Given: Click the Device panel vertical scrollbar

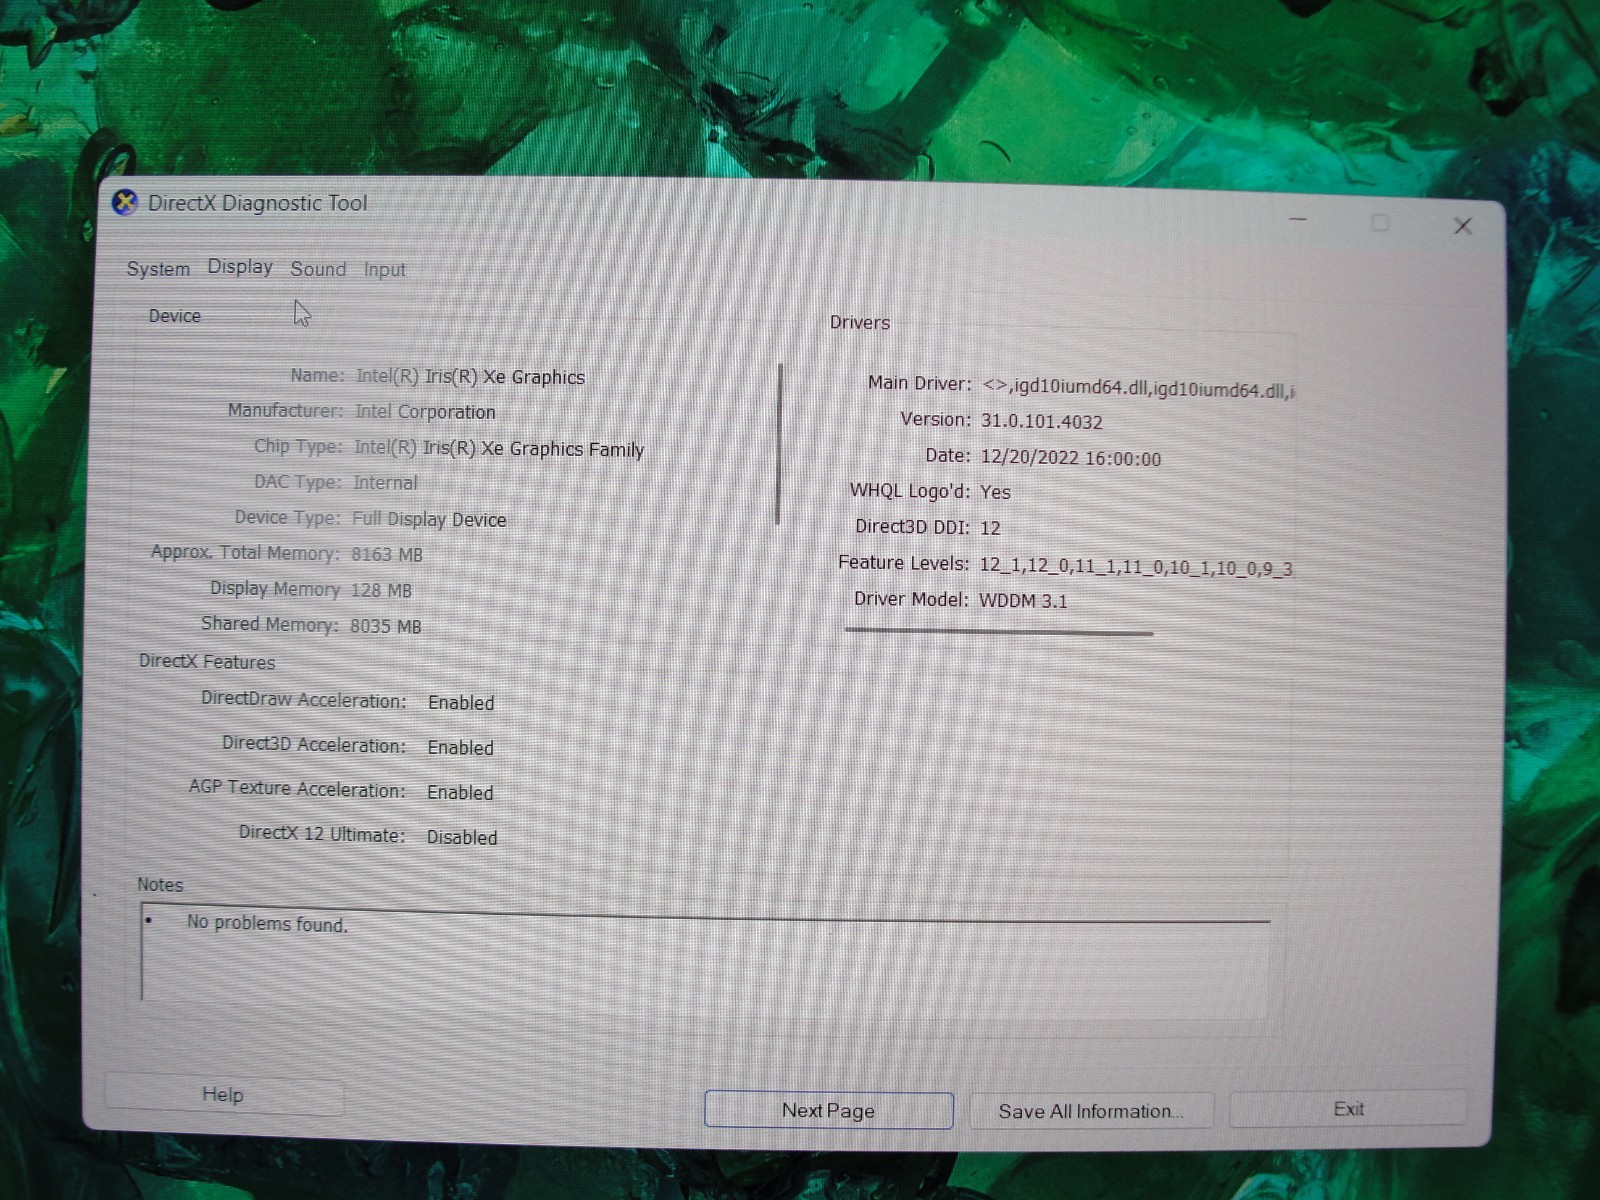Looking at the screenshot, I should (x=779, y=444).
